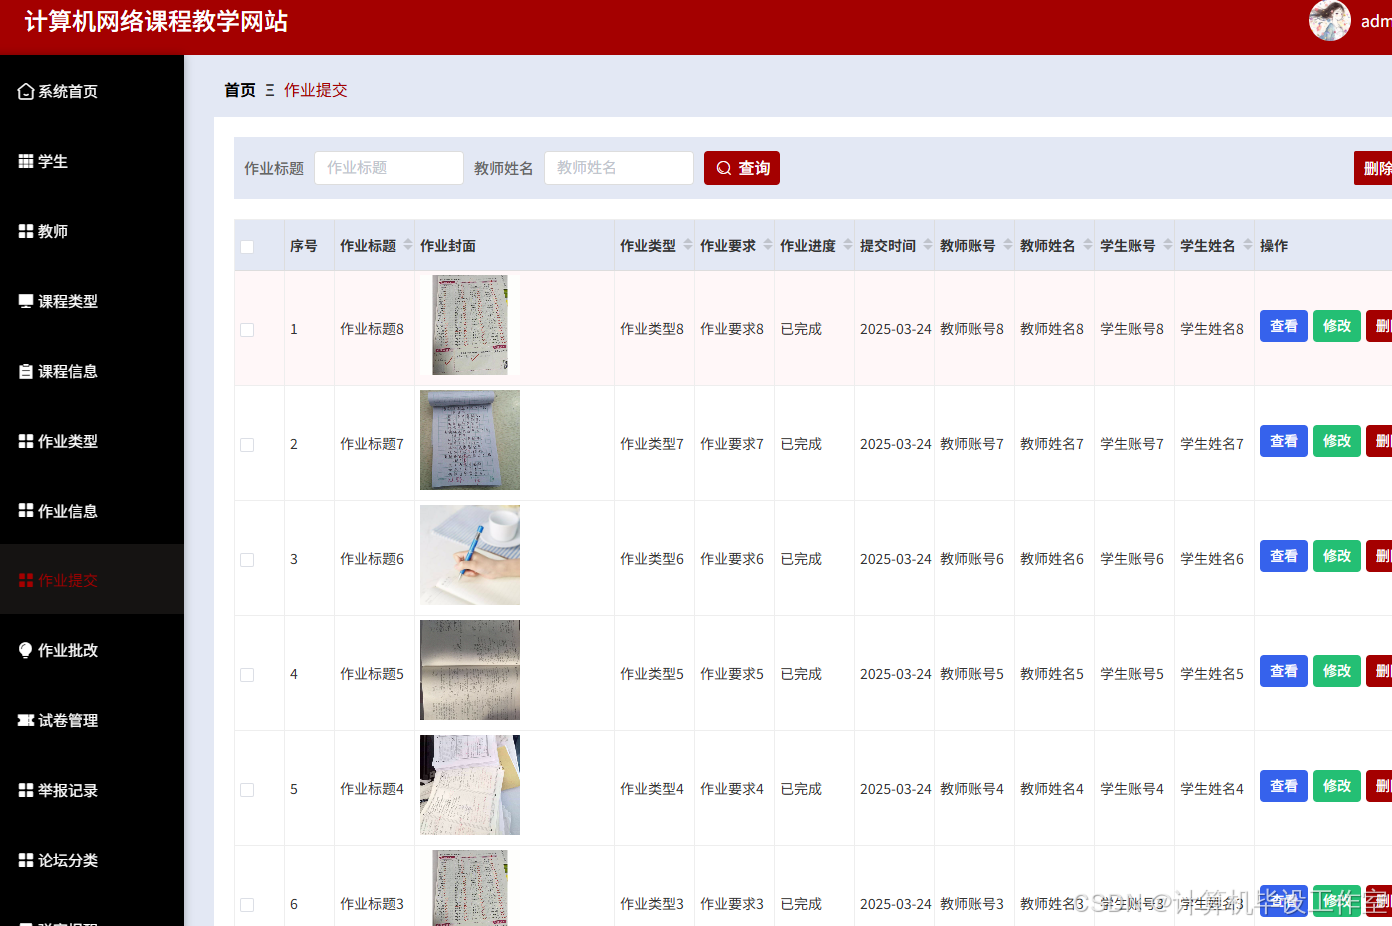The image size is (1392, 926).
Task: Click the cell 学生账号7
Action: [1132, 444]
